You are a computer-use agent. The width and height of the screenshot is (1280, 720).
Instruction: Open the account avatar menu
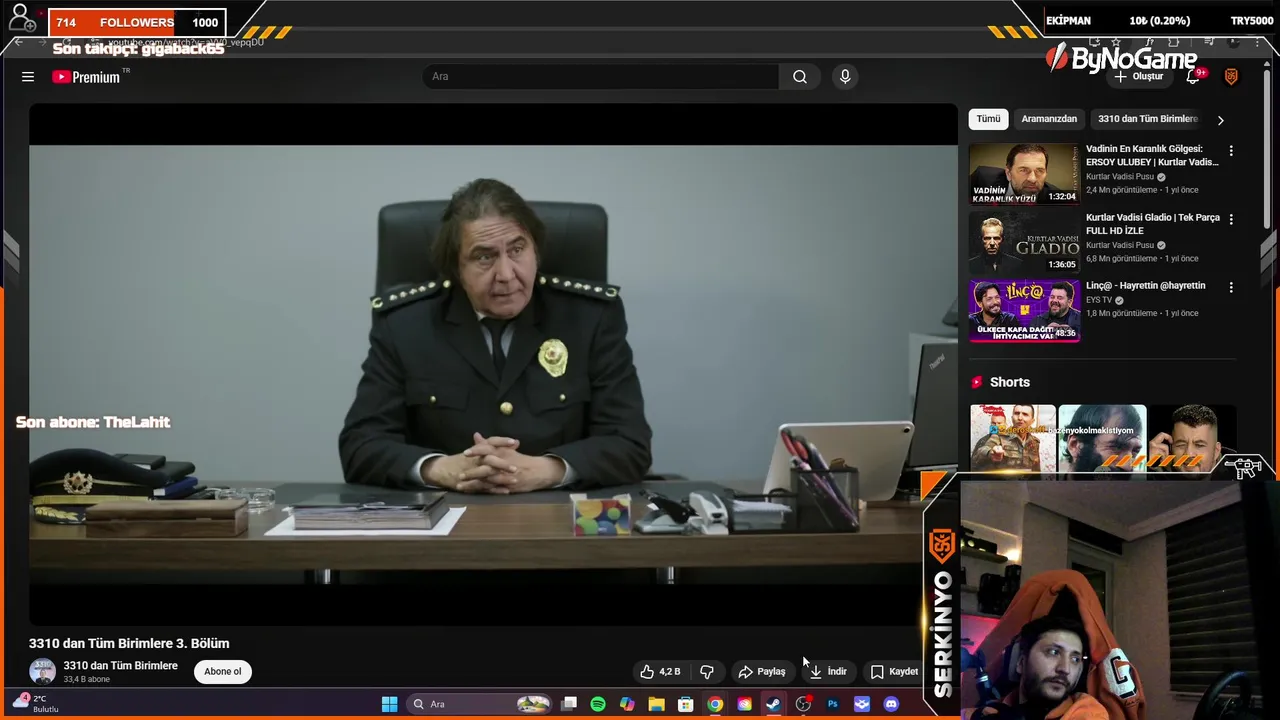(1231, 77)
